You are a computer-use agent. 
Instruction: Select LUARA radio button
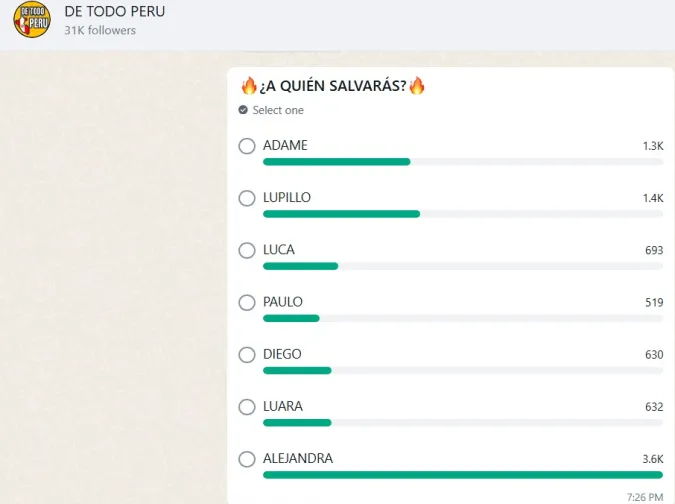point(247,407)
